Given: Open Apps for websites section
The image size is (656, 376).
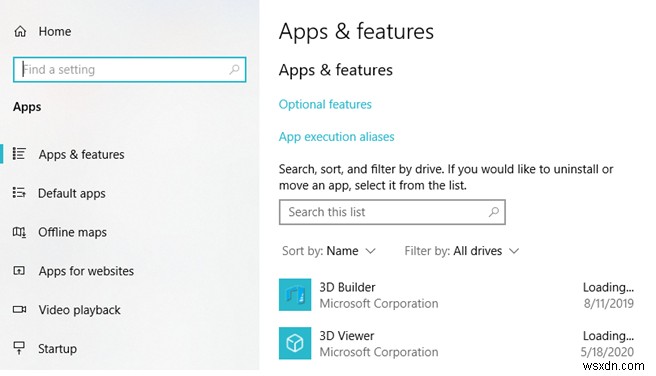Looking at the screenshot, I should pos(86,271).
